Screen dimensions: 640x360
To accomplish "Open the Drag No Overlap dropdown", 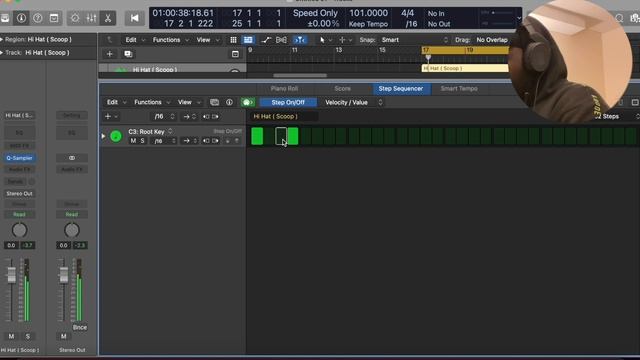I will pos(492,40).
